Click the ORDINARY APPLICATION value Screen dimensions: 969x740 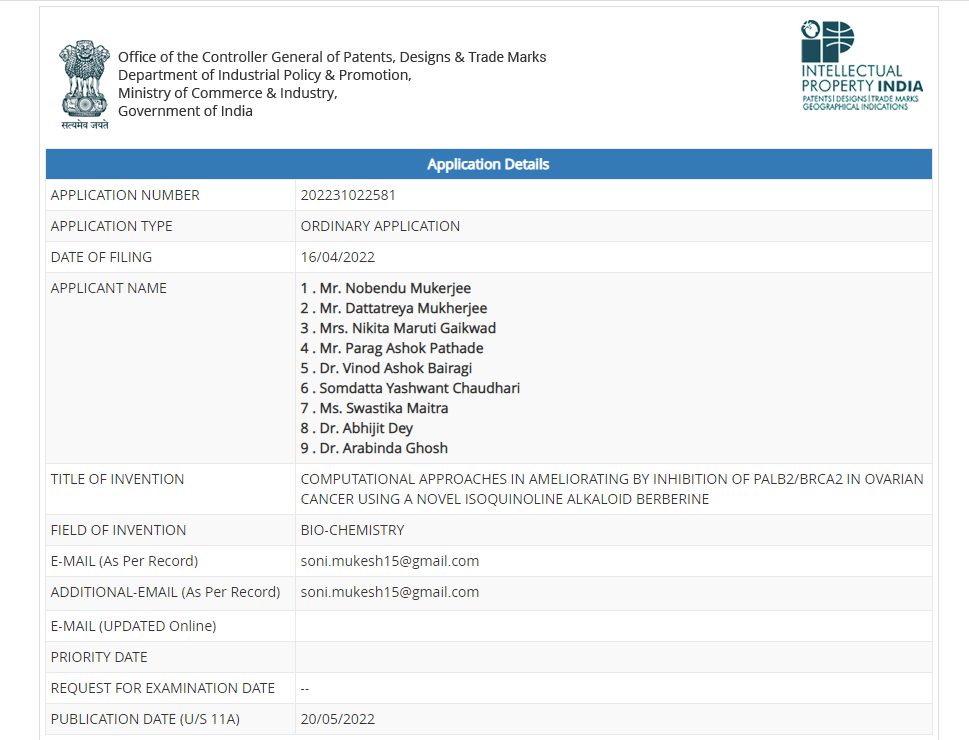point(380,226)
